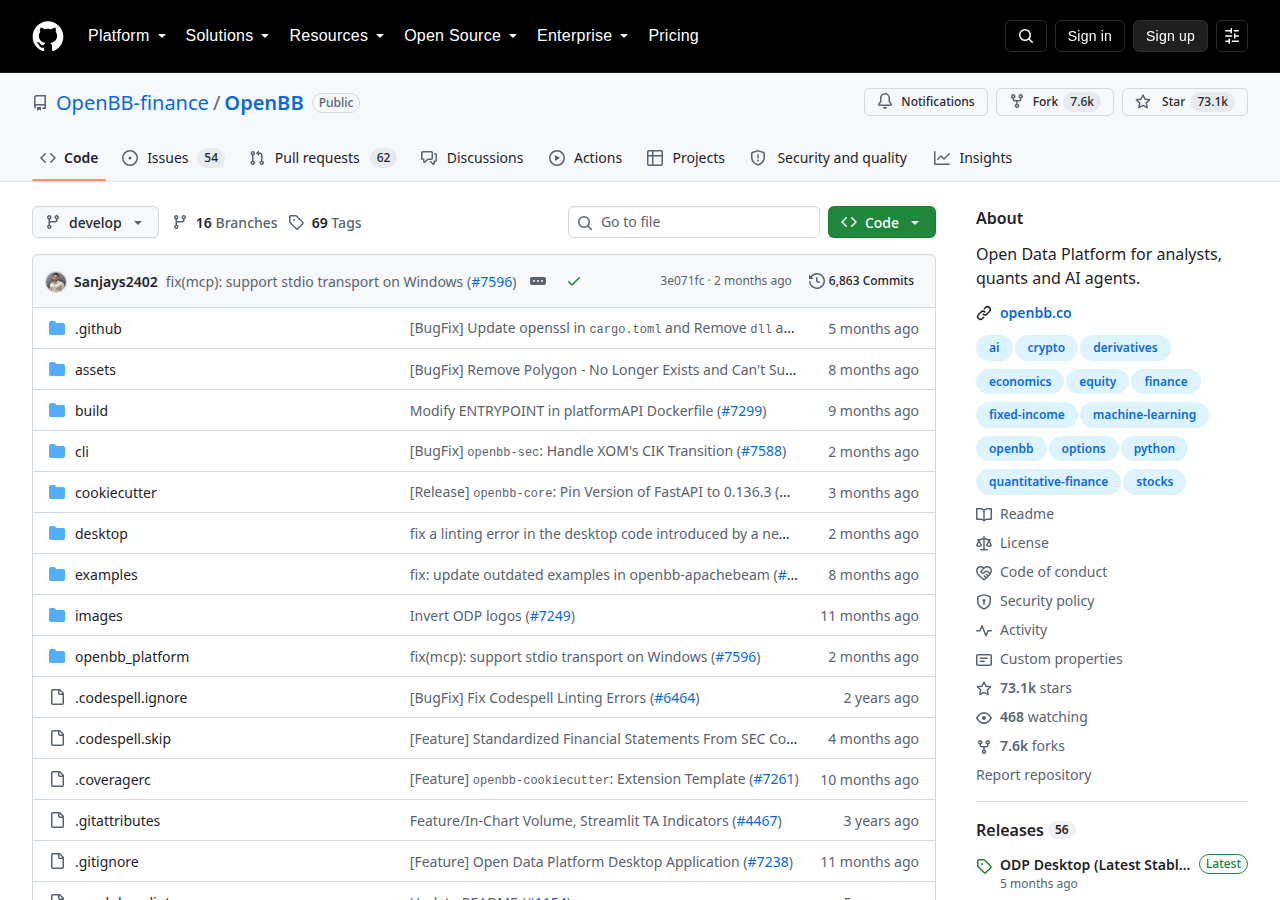Fork the repository via Fork button
Screen dimensions: 1280x900
click(x=1054, y=102)
